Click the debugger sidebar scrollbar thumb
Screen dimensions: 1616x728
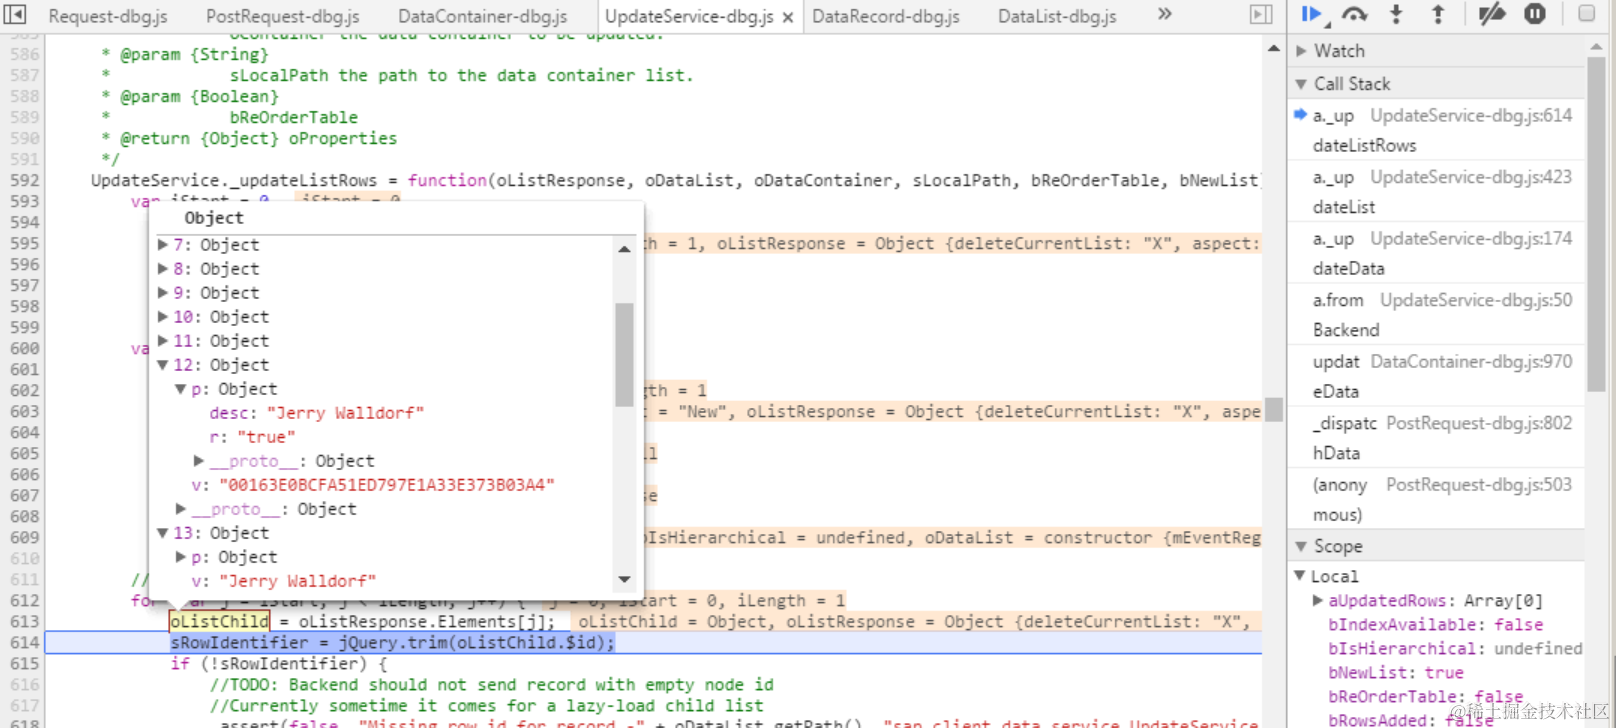[1596, 224]
